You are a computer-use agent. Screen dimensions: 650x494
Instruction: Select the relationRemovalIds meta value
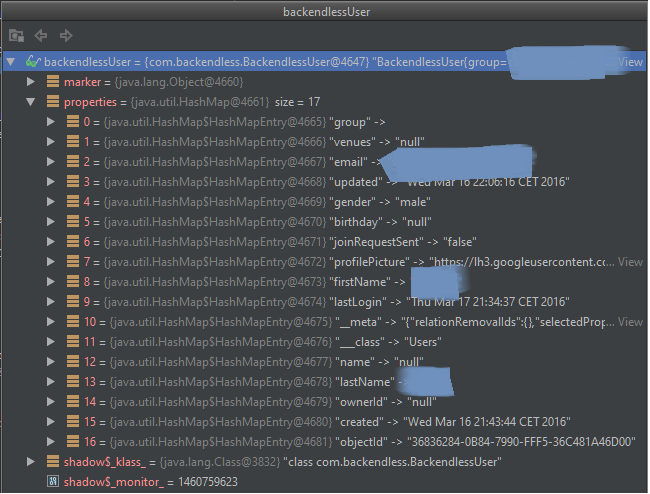pyautogui.click(x=508, y=322)
